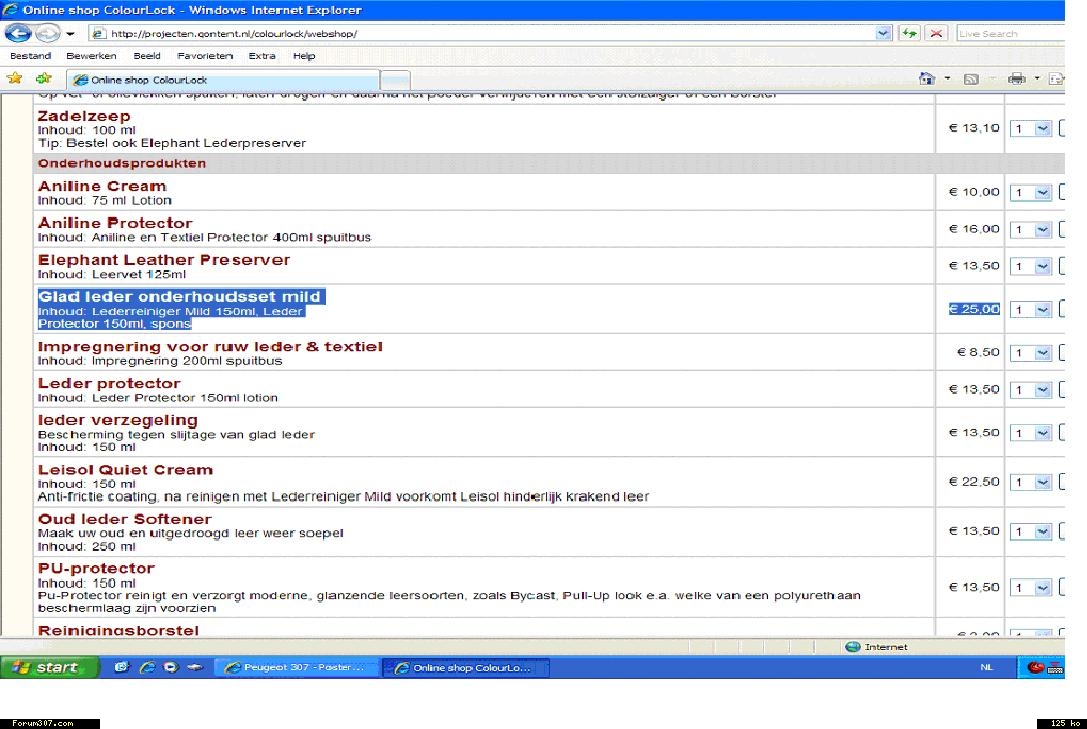Click the leder verzegeling title

tap(118, 420)
